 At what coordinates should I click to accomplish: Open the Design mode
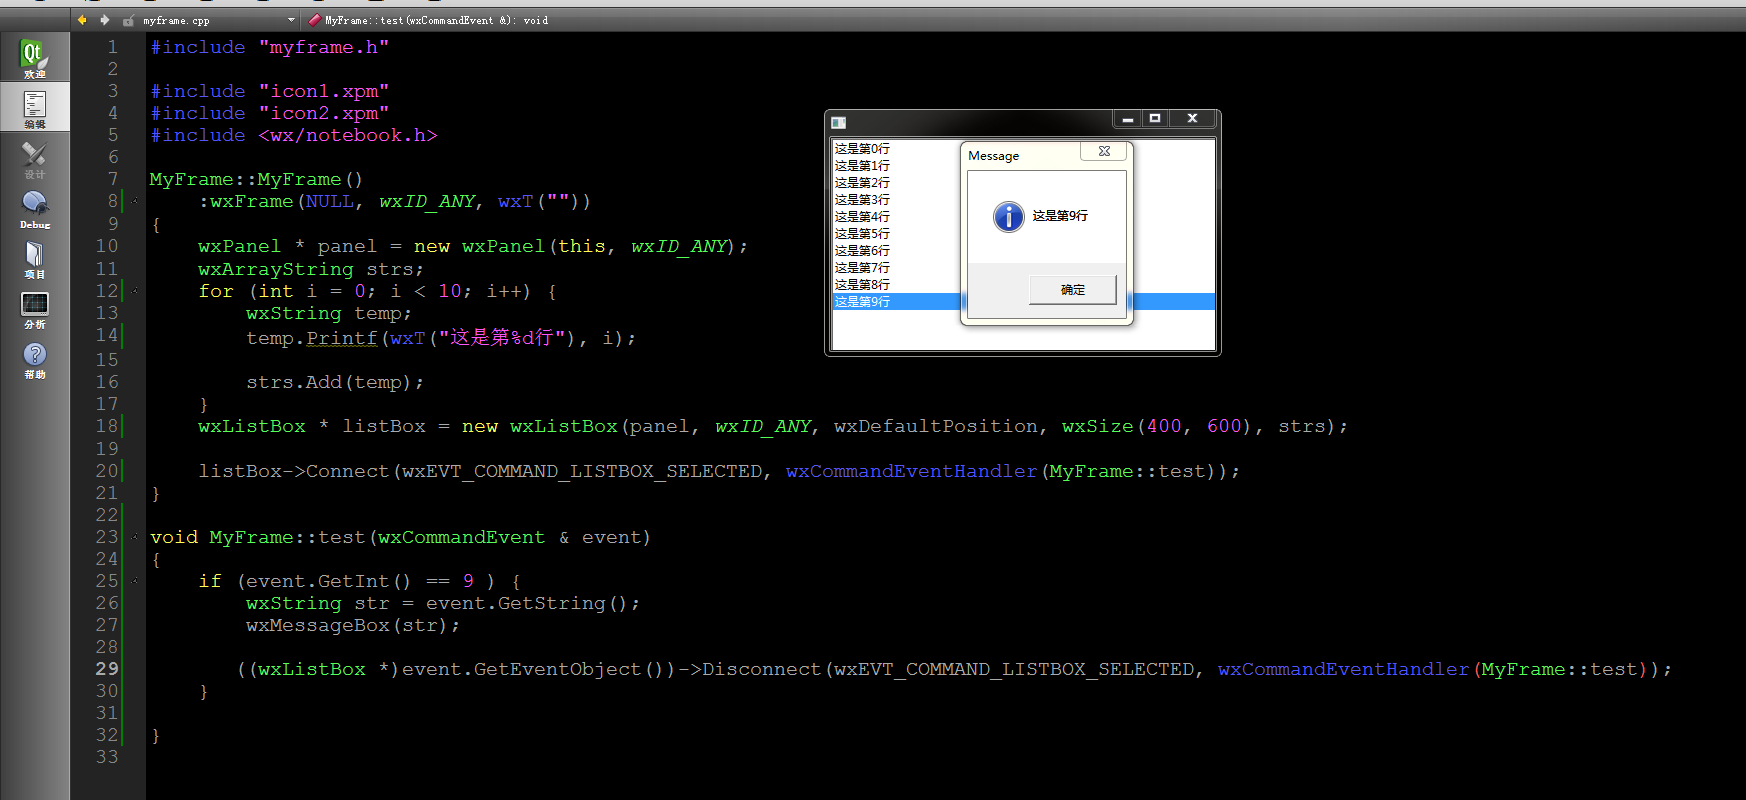[34, 158]
